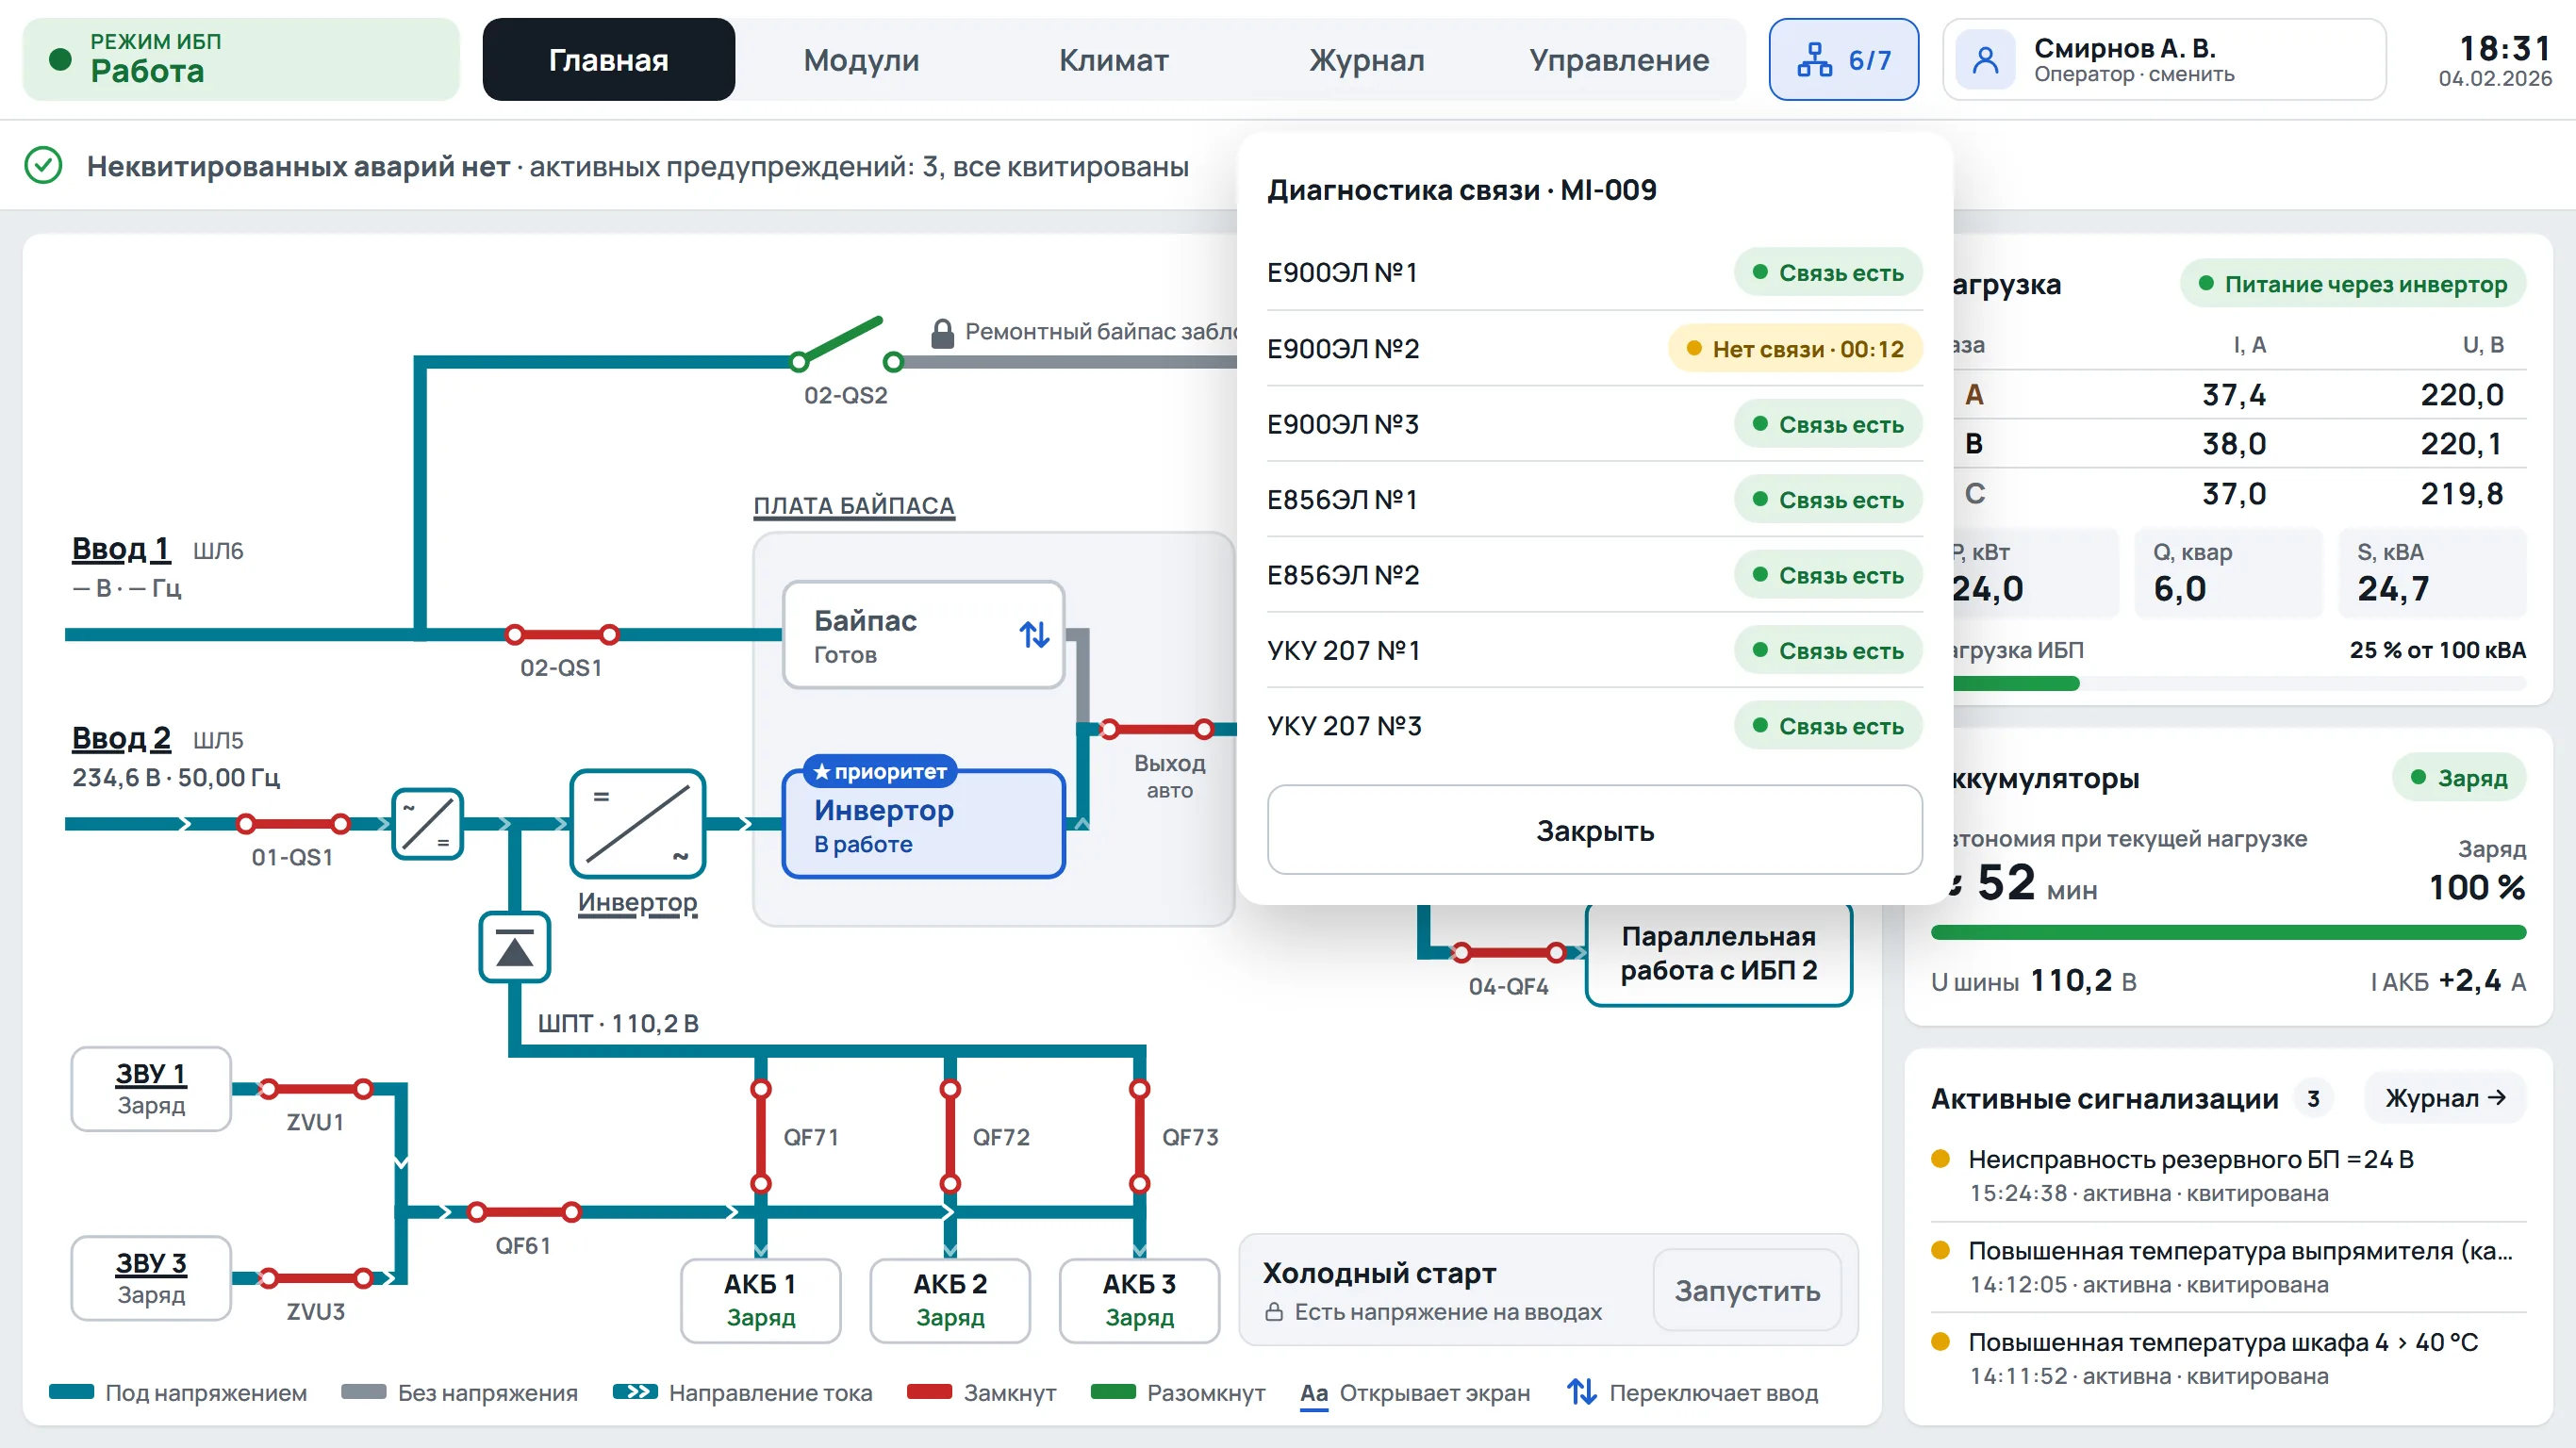Image resolution: width=2576 pixels, height=1448 pixels.
Task: Click the green checkmark alarm status icon
Action: tap(43, 166)
